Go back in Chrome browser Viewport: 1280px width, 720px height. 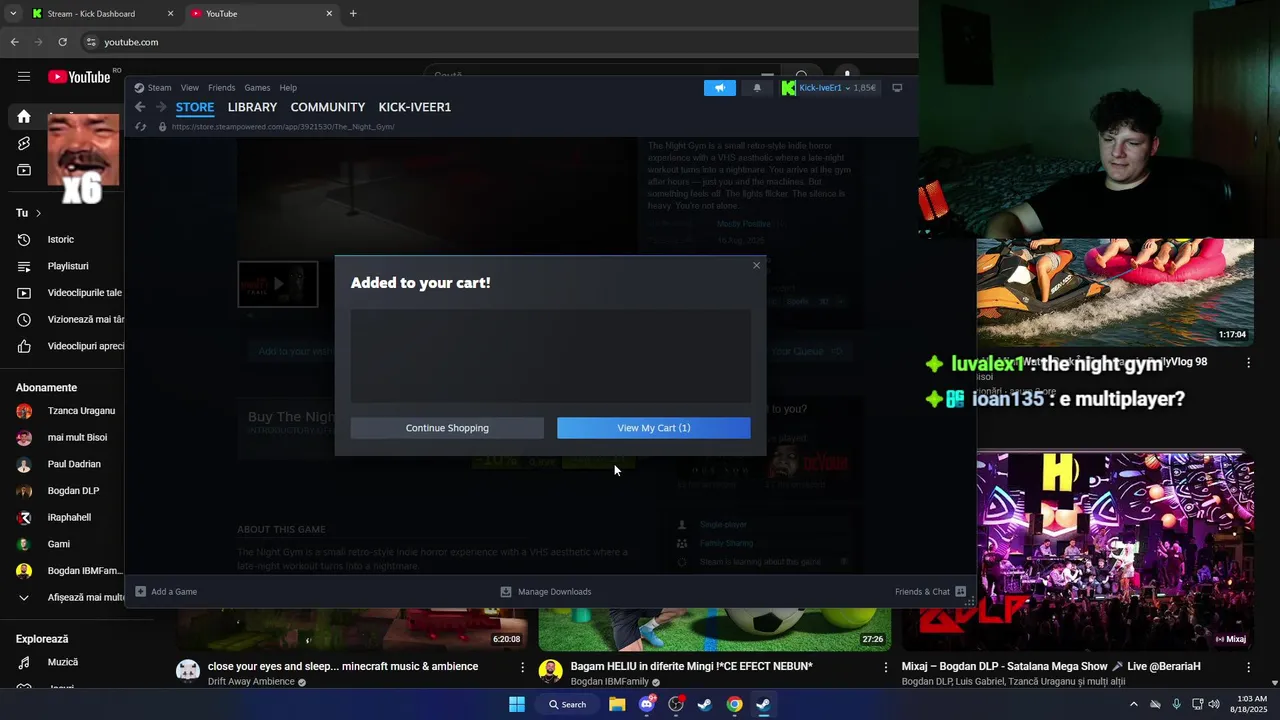click(x=14, y=42)
